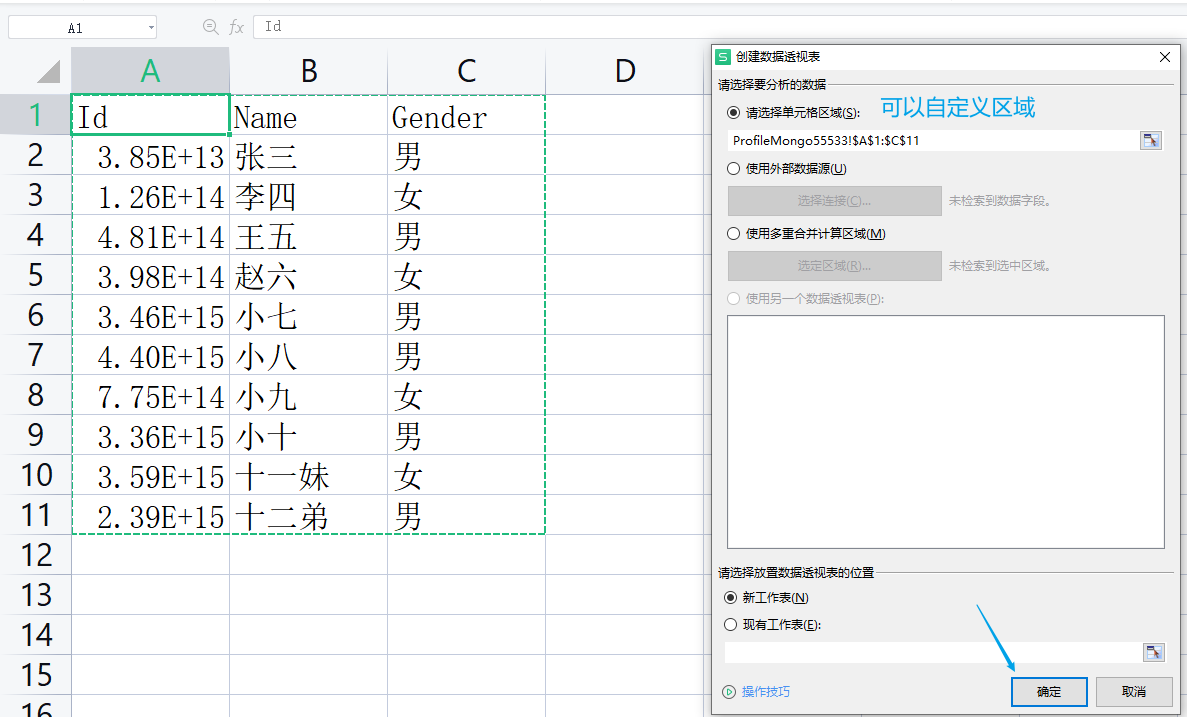
Task: Click the 确定 button
Action: 1048,691
